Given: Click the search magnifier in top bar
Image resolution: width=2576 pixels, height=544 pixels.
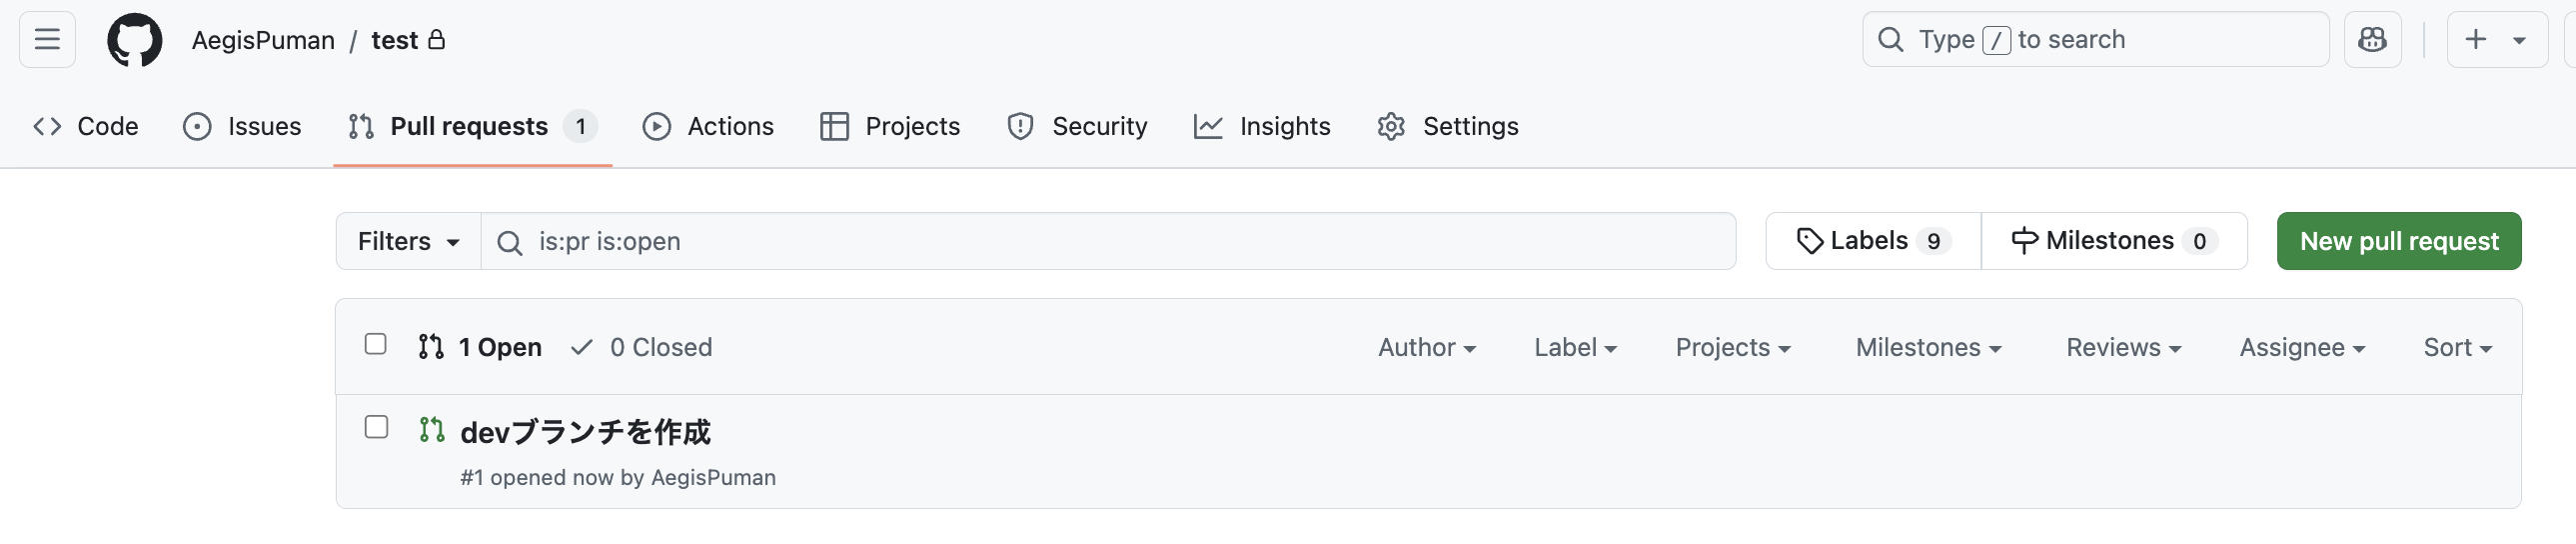Looking at the screenshot, I should [x=1891, y=40].
